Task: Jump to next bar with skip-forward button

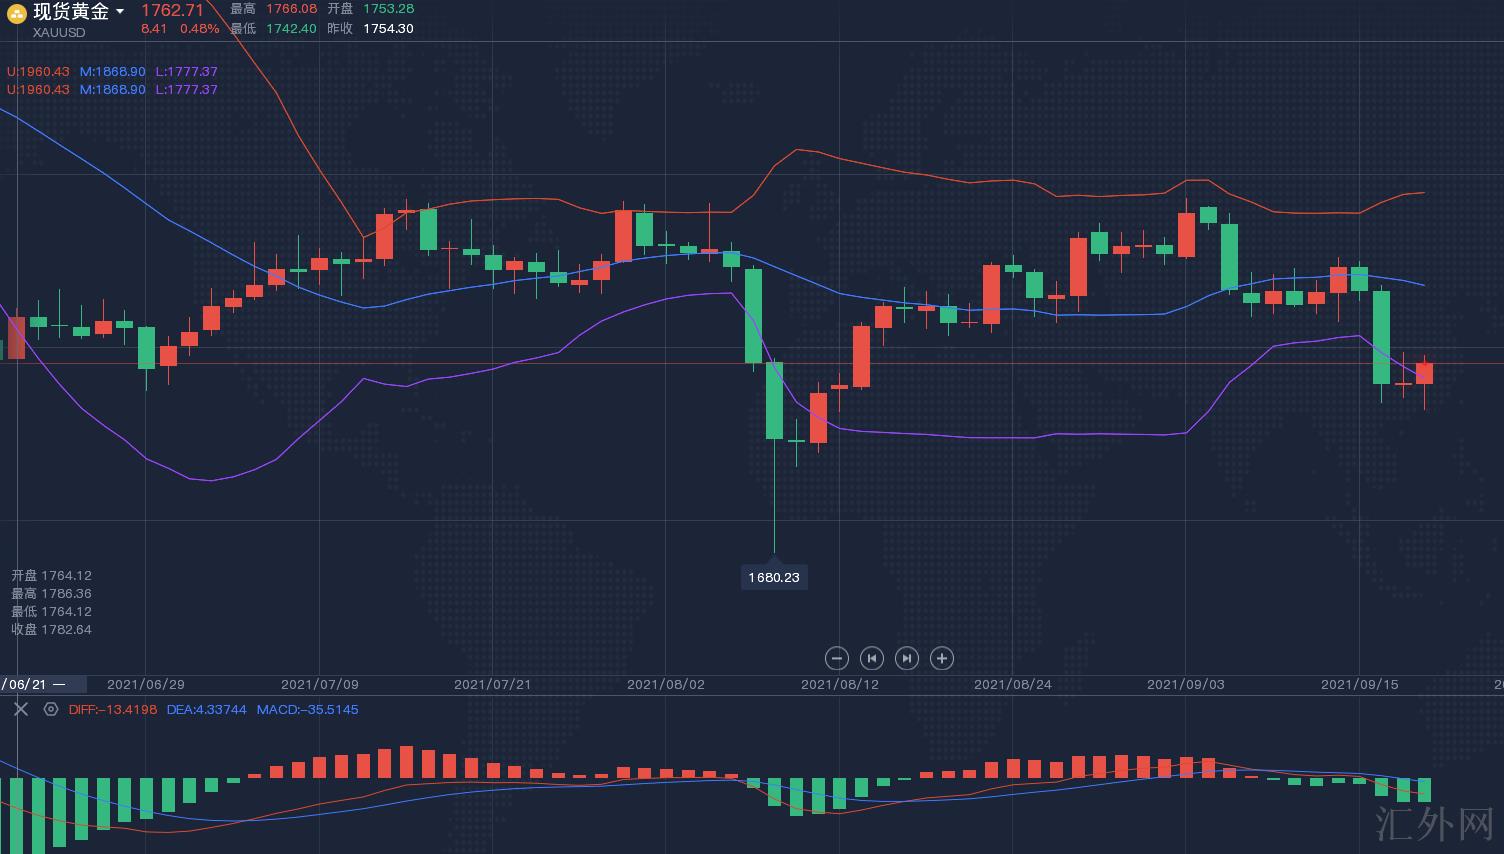Action: tap(906, 658)
